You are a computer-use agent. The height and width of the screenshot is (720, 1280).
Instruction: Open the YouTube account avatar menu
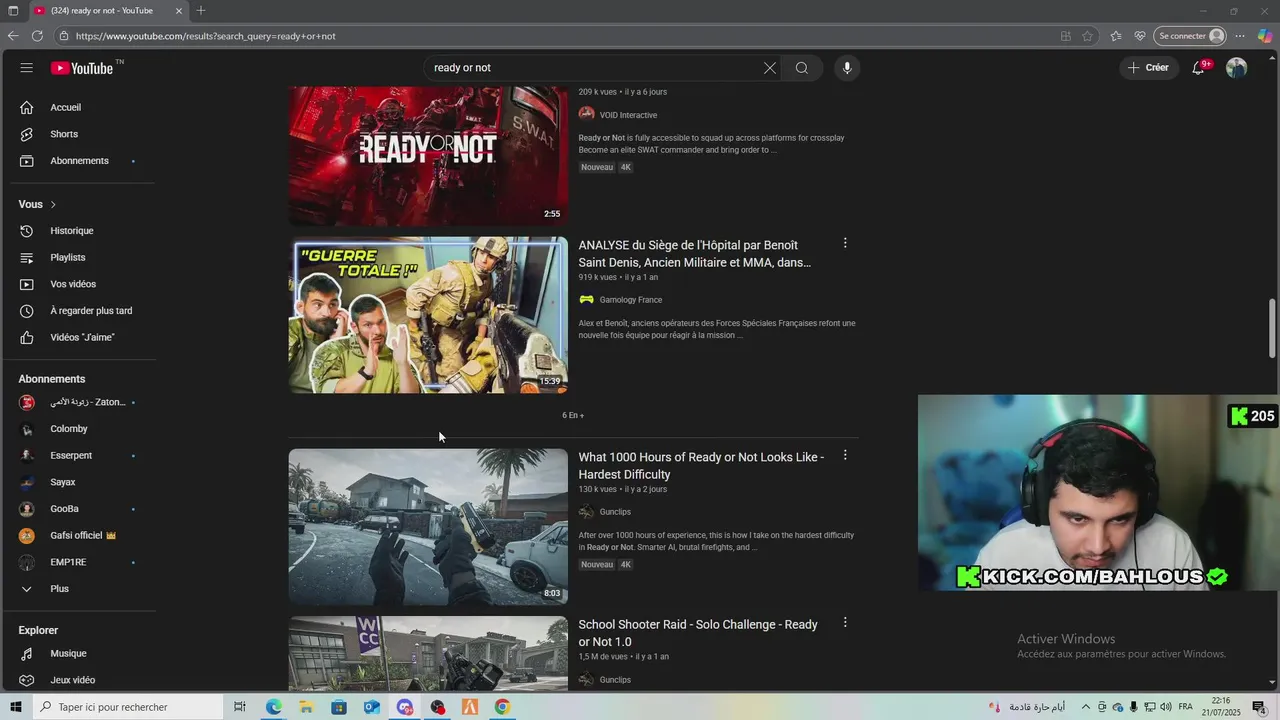1237,68
